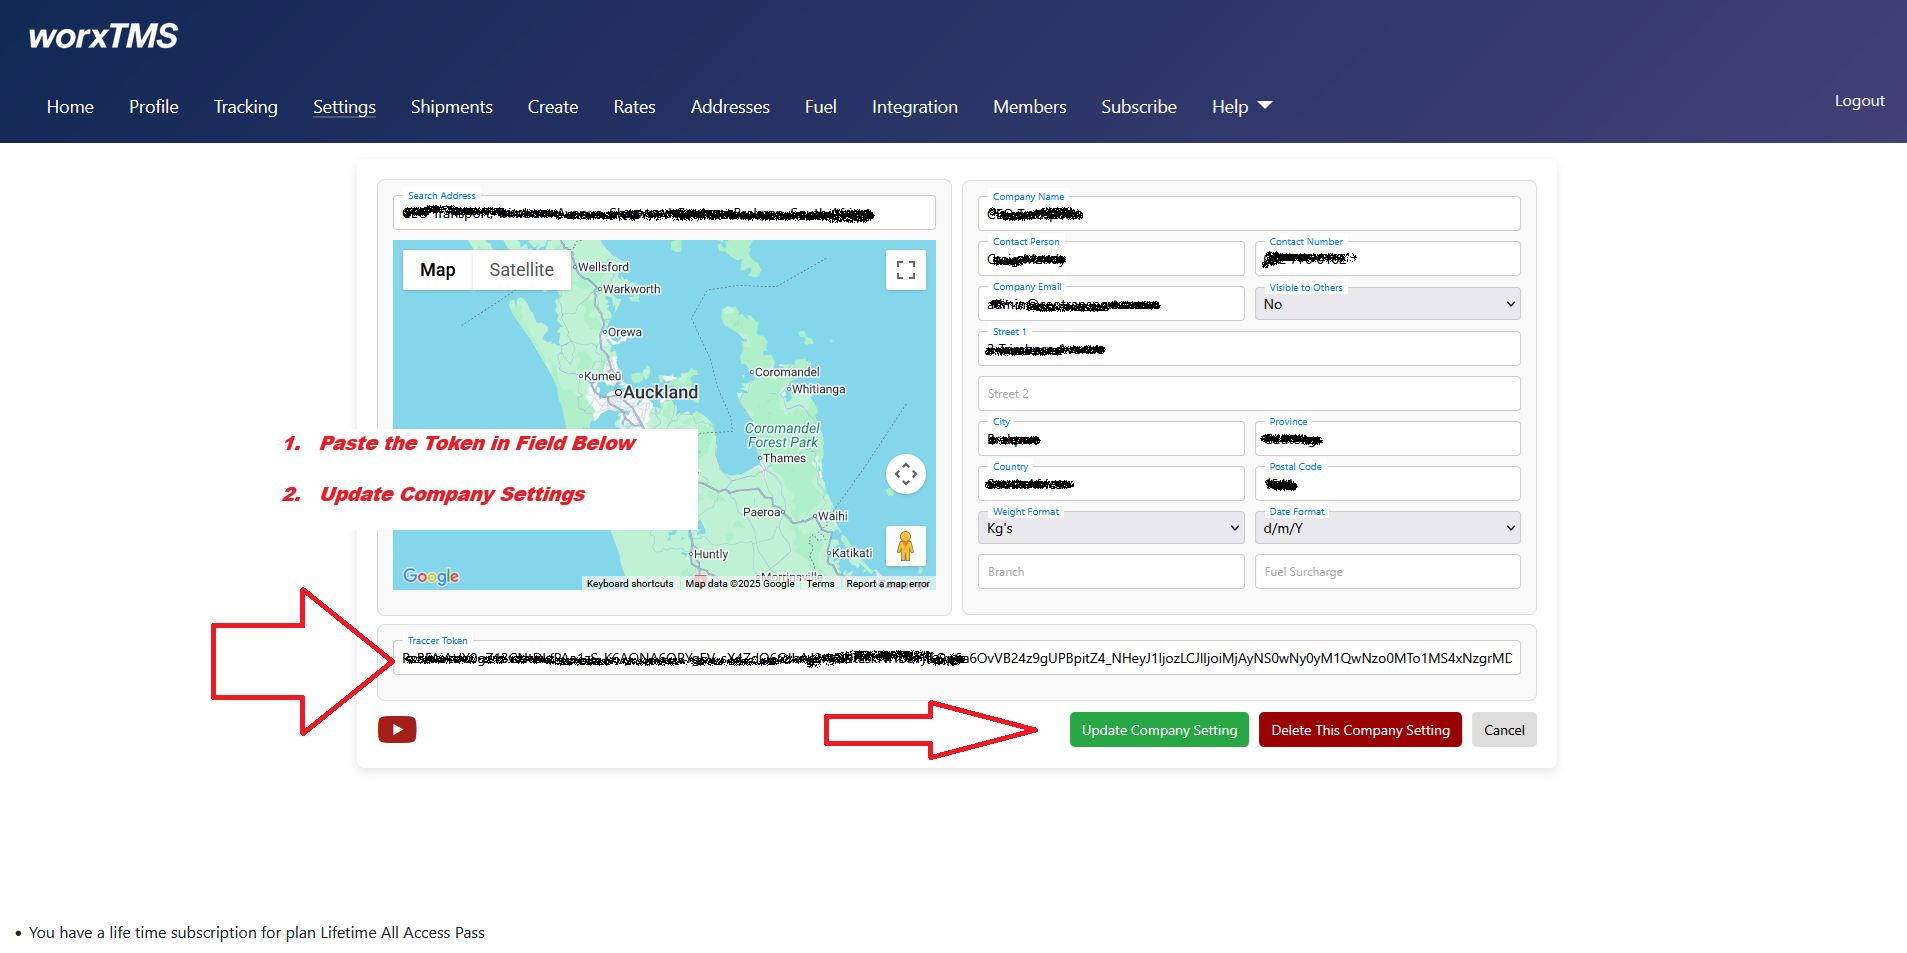This screenshot has width=1907, height=953.
Task: Focus the Street 2 field
Action: (1249, 394)
